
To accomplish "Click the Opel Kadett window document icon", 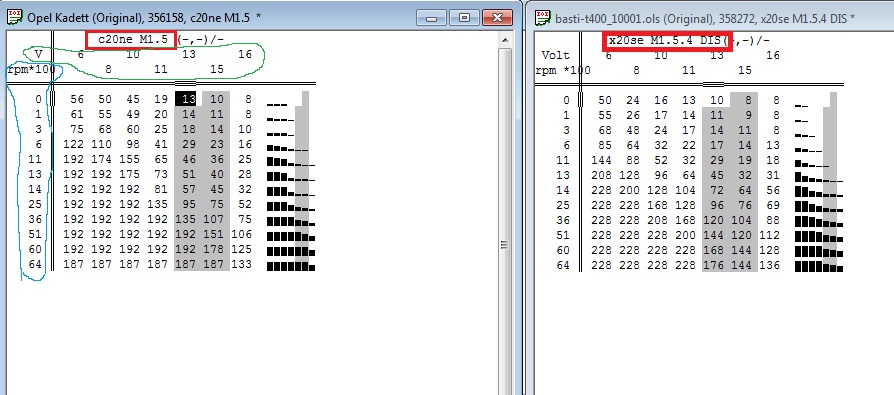I will point(15,17).
